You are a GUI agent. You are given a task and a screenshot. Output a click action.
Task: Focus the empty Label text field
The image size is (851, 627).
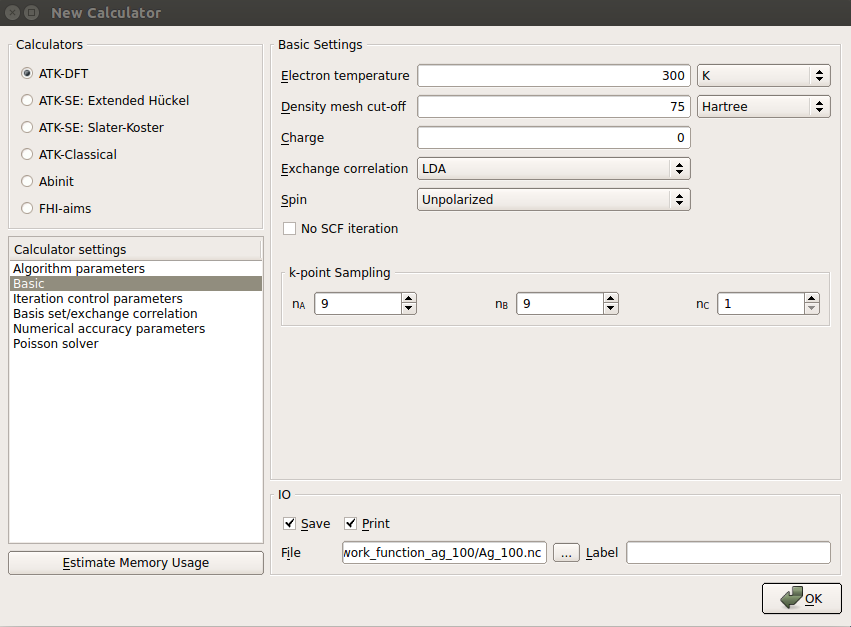coord(728,553)
